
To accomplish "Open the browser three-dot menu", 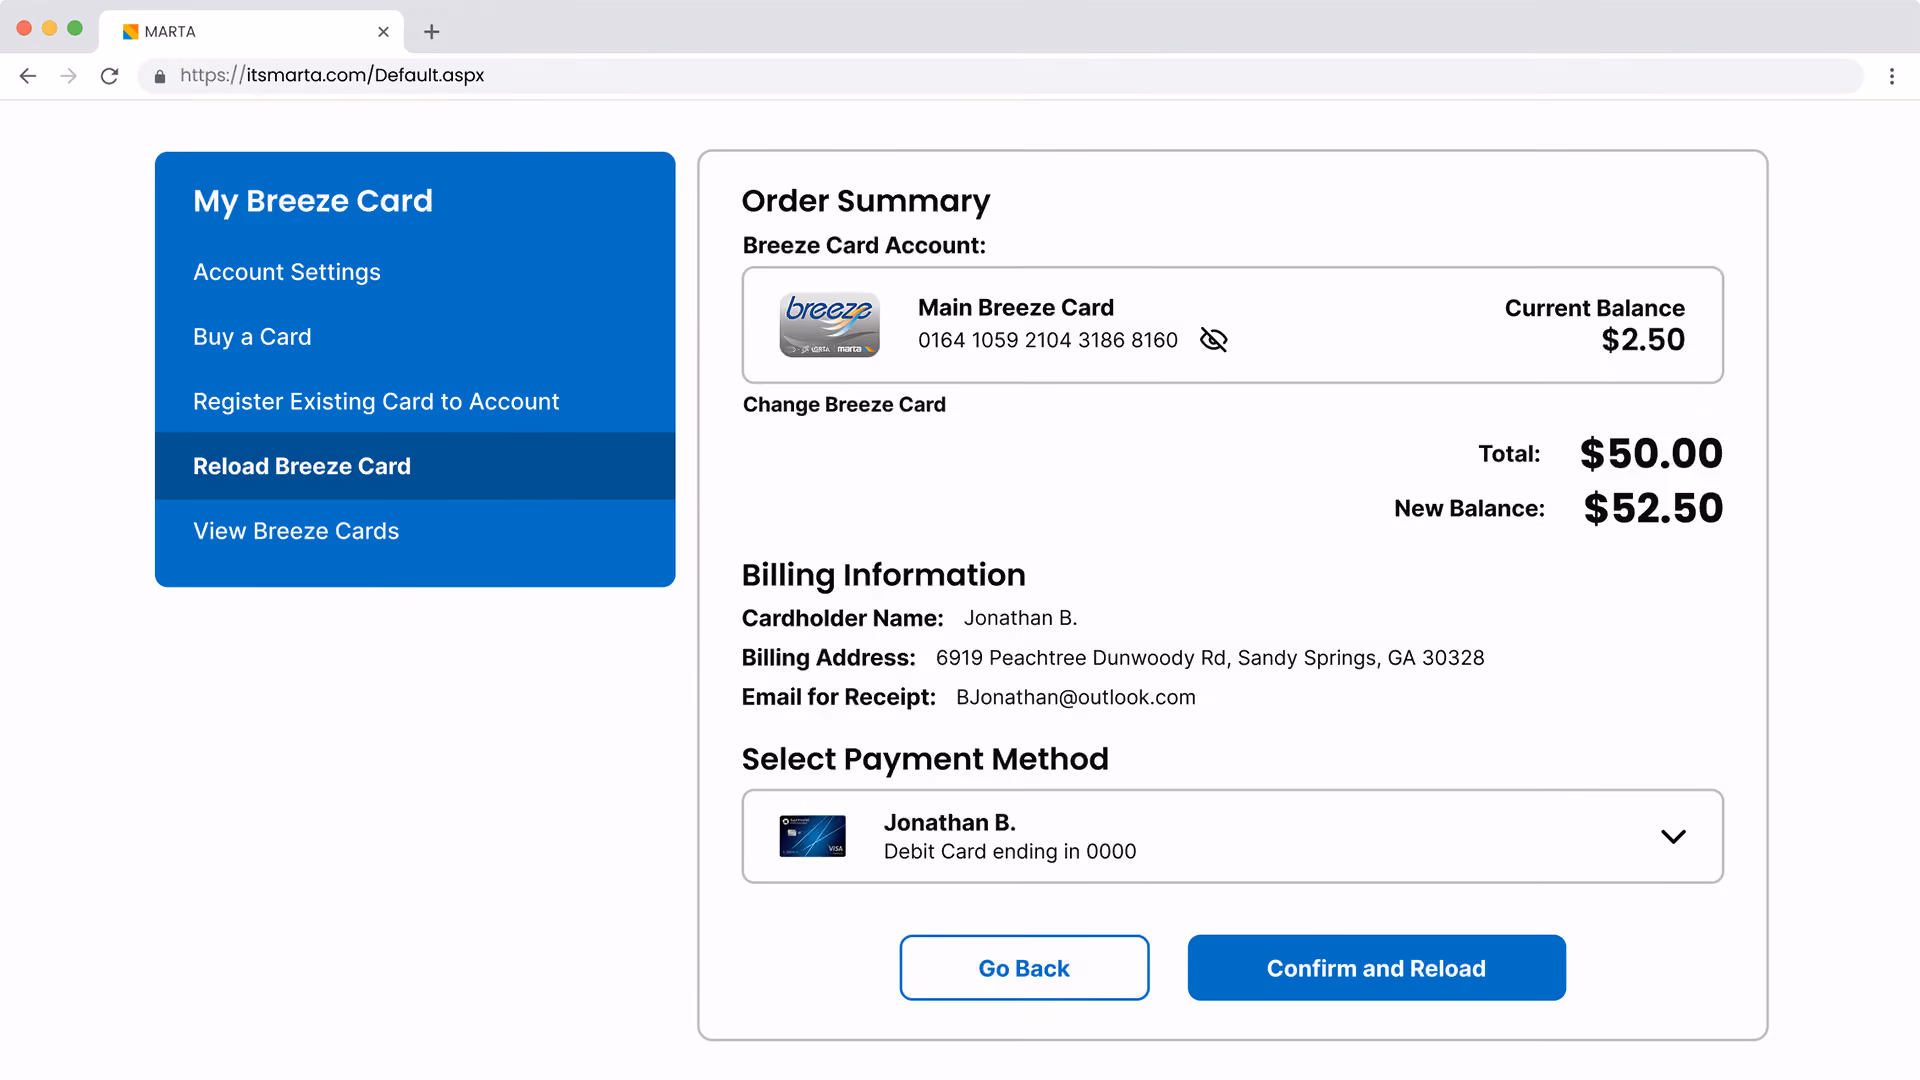I will coord(1891,76).
